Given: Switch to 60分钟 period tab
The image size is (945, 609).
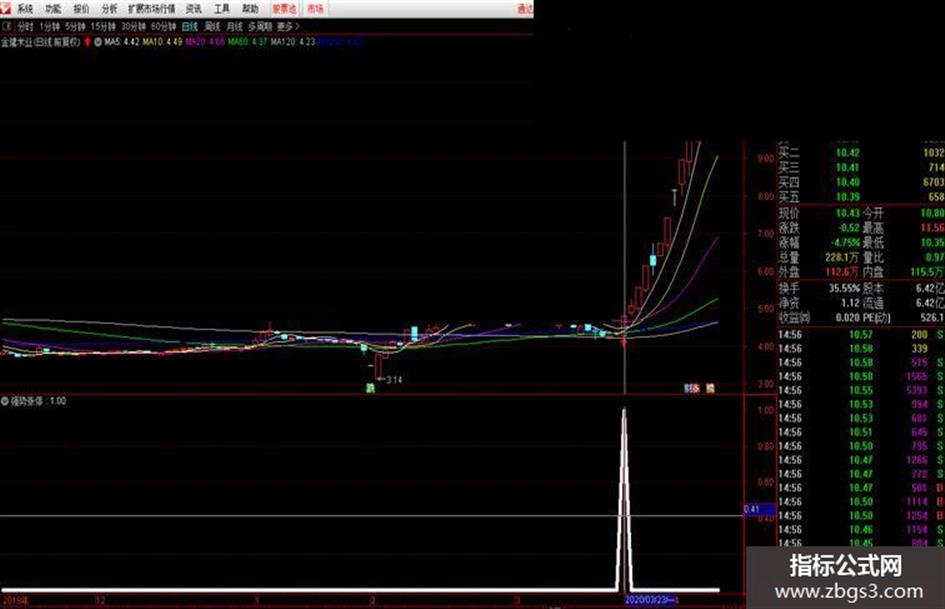Looking at the screenshot, I should click(163, 27).
